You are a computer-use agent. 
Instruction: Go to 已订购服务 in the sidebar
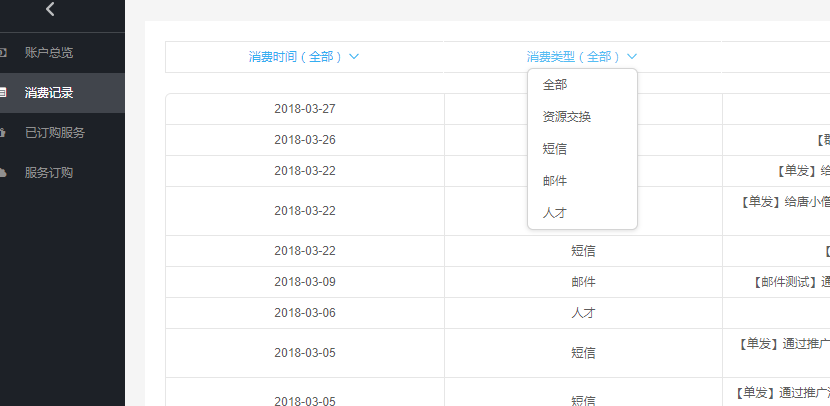55,132
